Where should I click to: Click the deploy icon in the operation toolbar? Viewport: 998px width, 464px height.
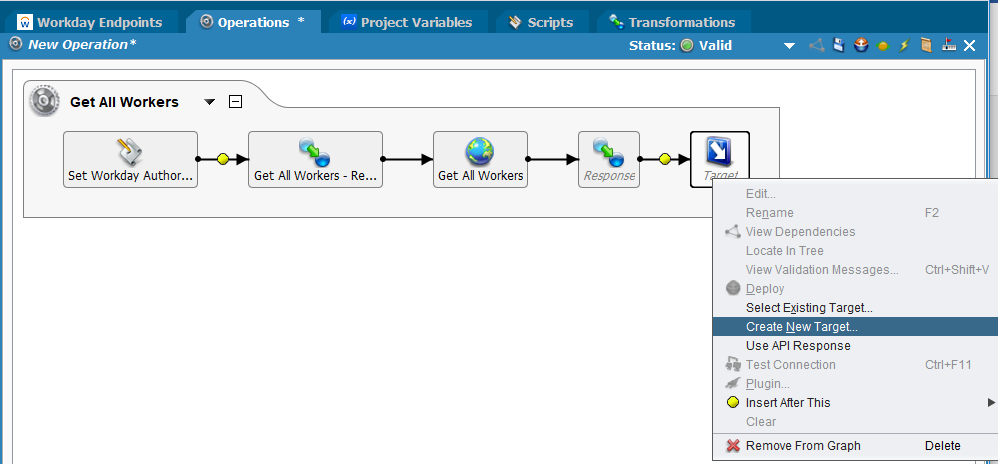pos(861,45)
